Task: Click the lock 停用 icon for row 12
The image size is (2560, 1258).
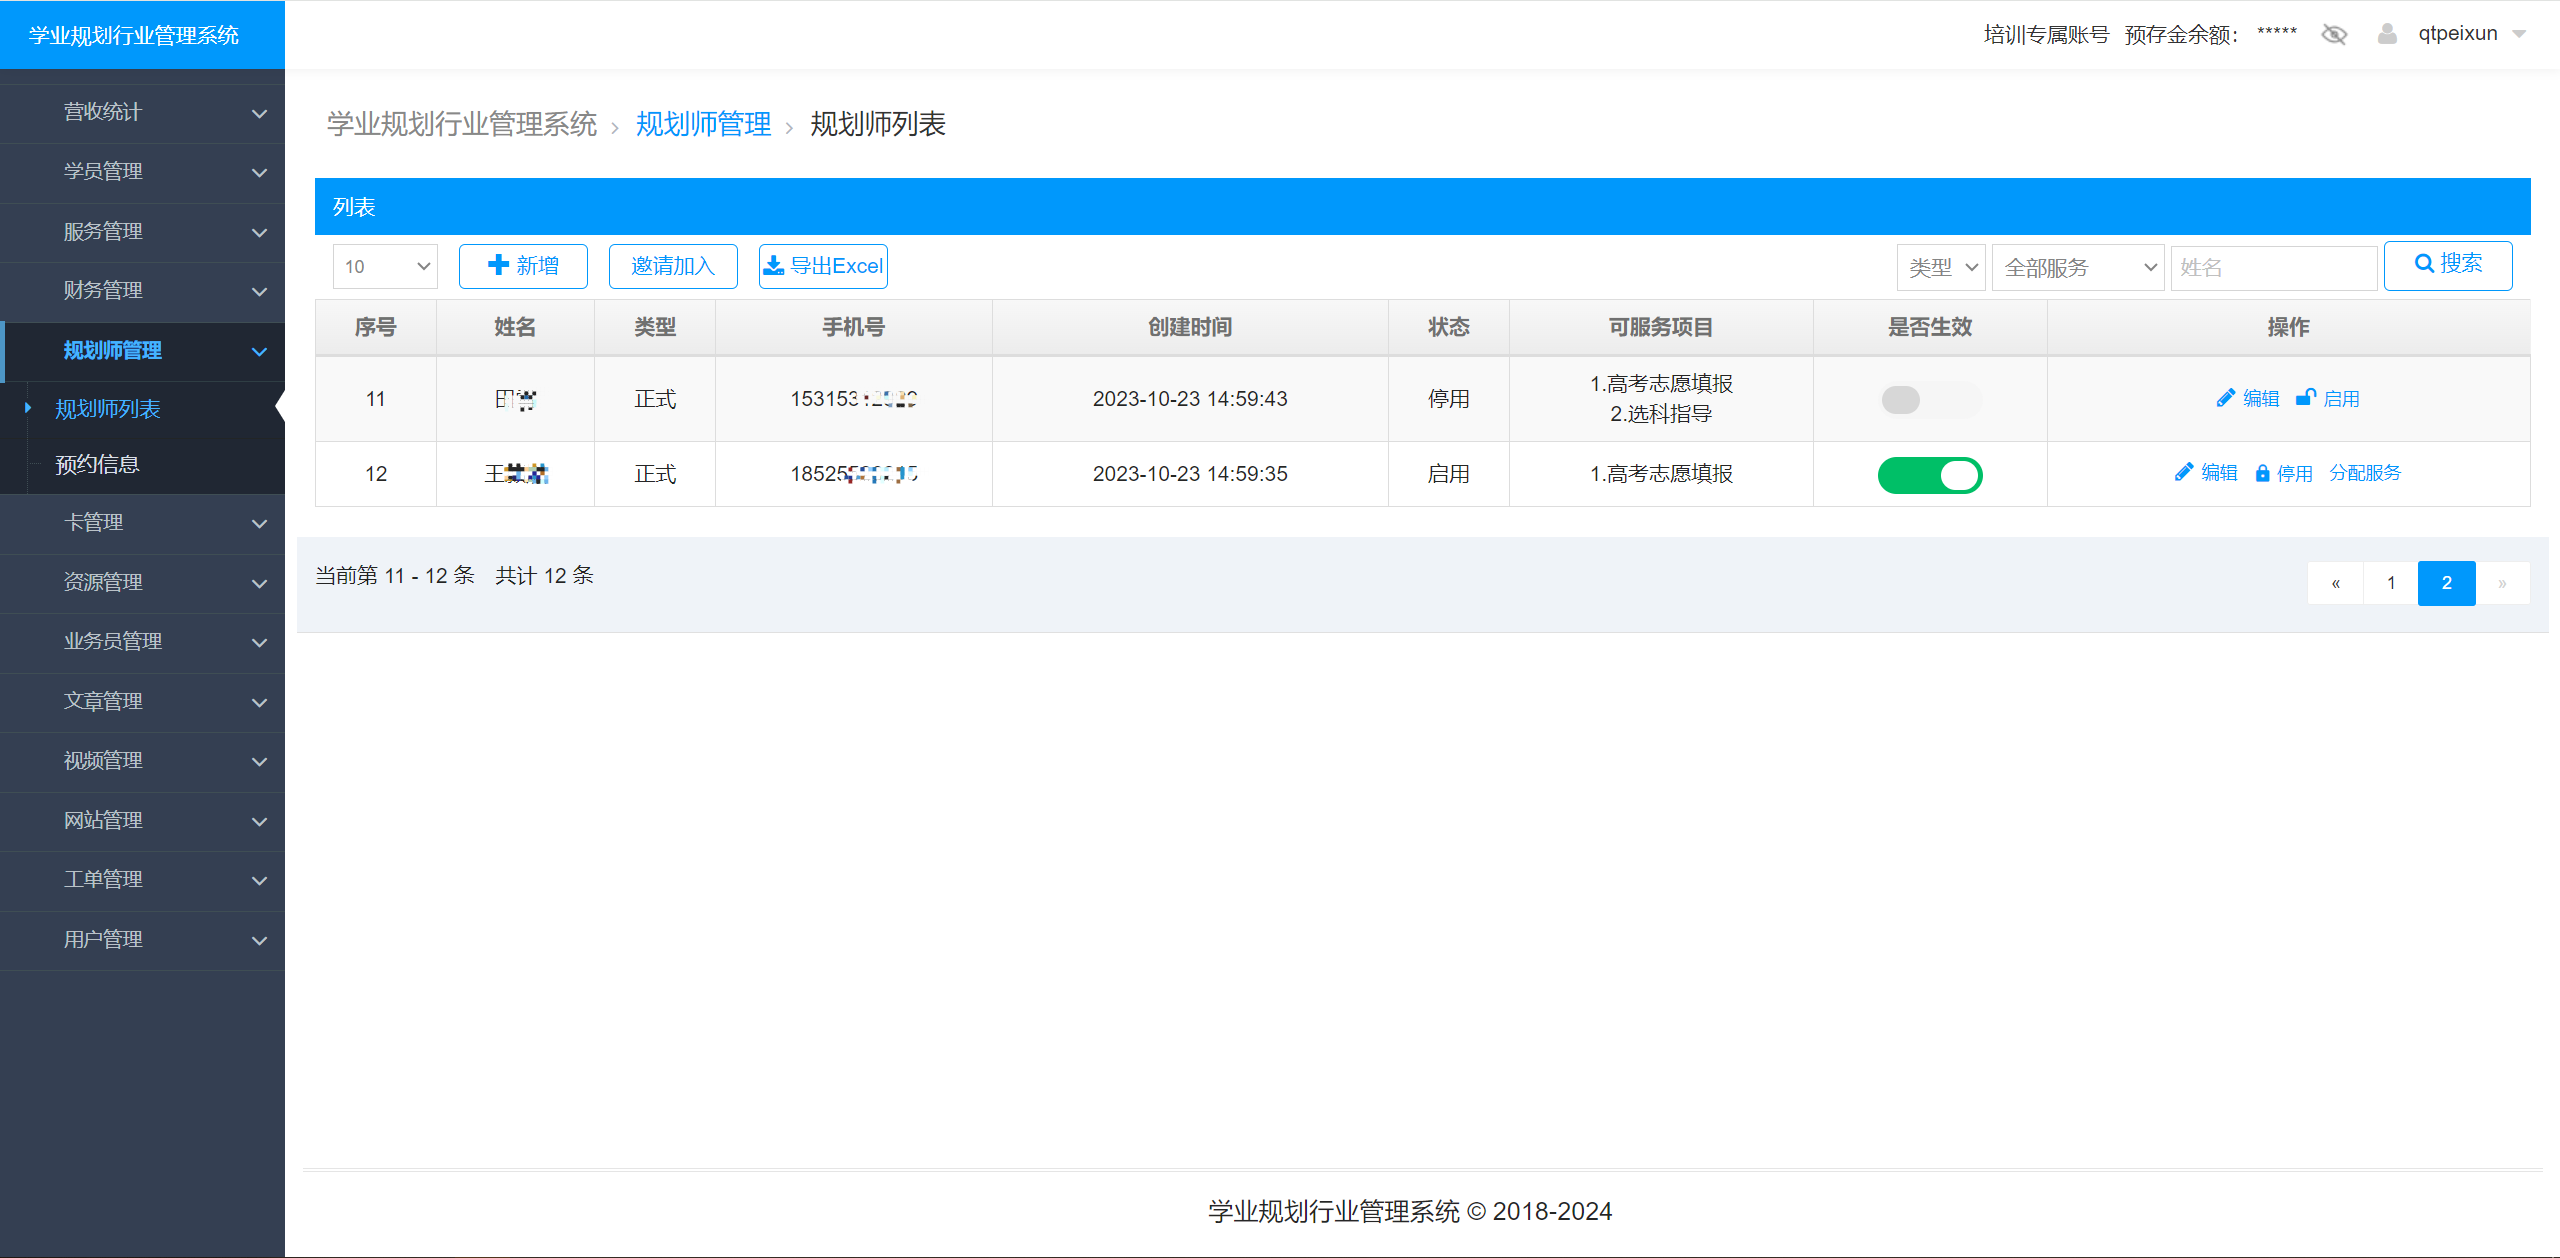Action: [2264, 472]
